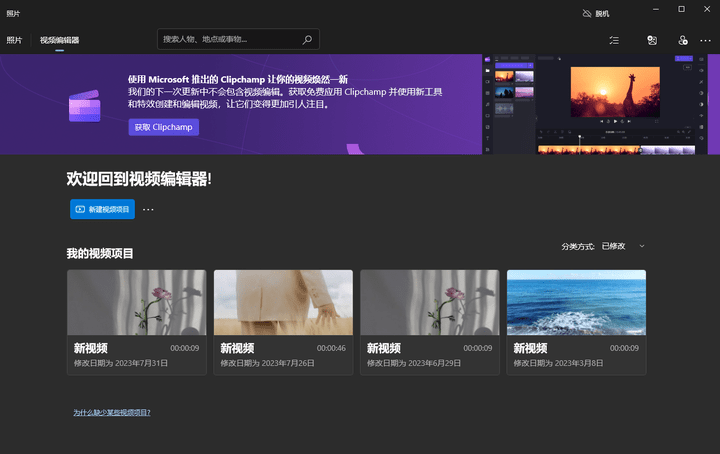Open the 视频编辑器 tab
The image size is (720, 454).
[x=59, y=40]
